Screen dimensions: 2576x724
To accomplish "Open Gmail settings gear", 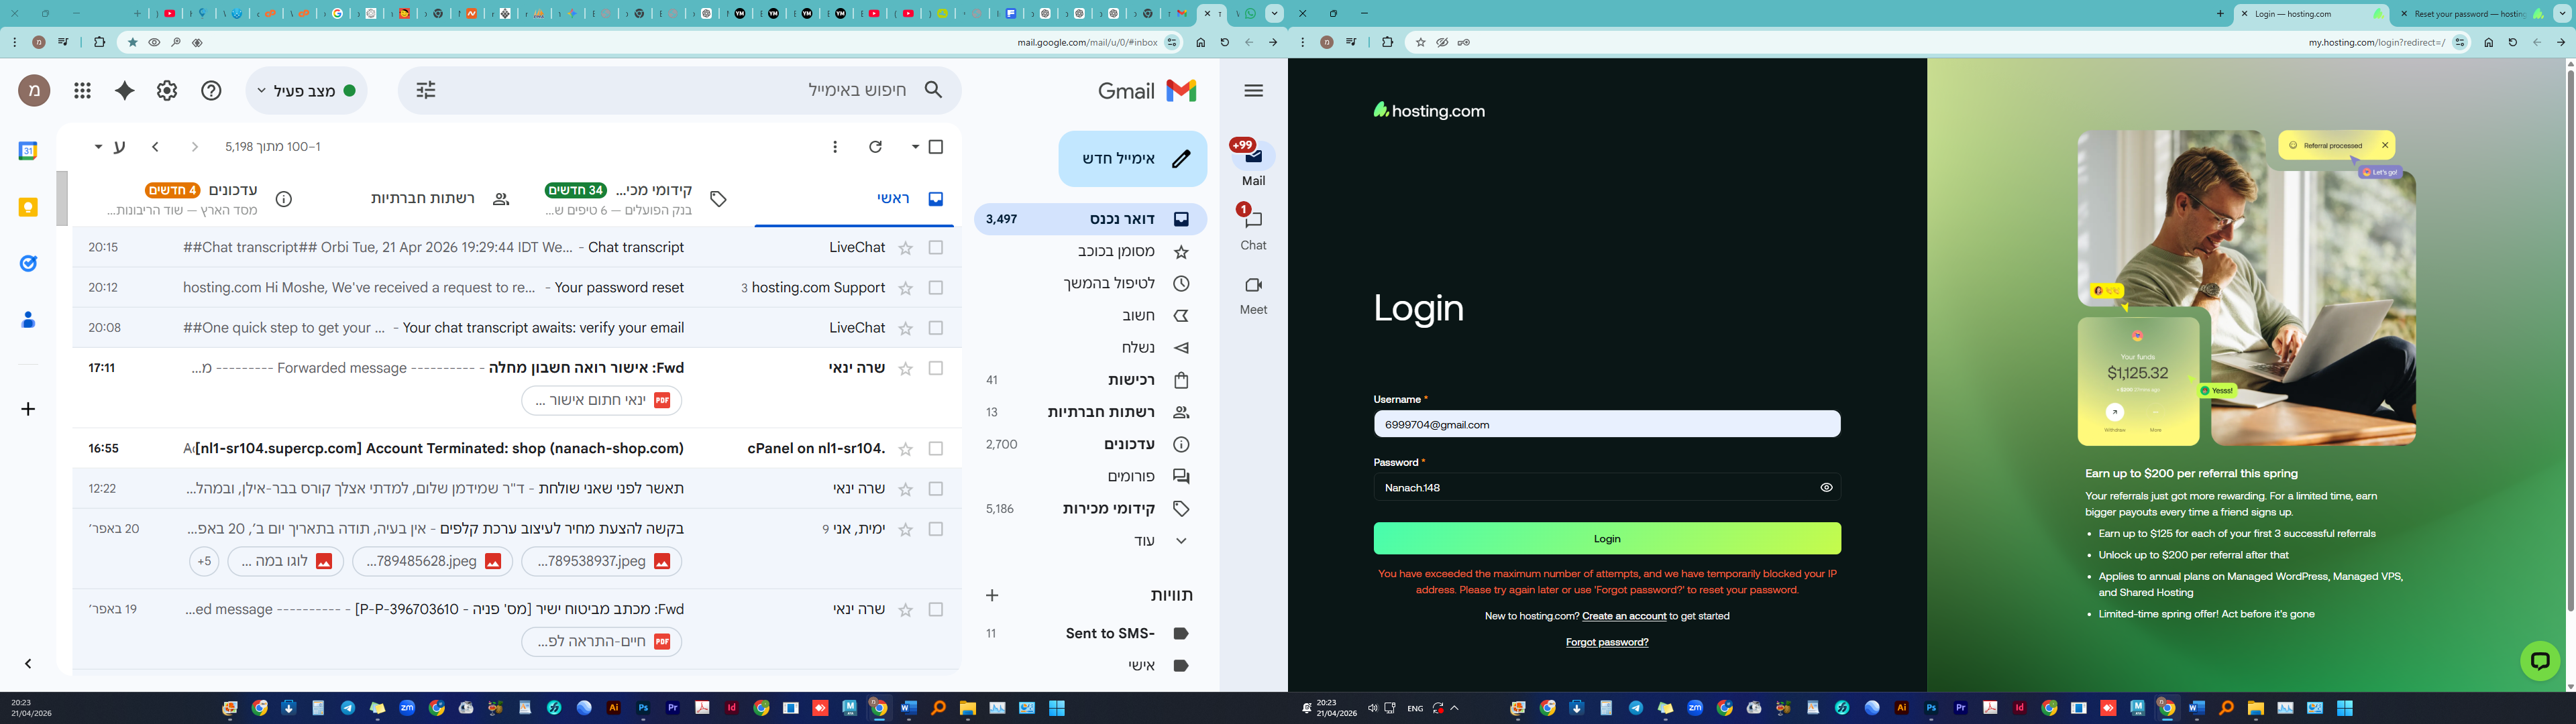I will click(167, 91).
